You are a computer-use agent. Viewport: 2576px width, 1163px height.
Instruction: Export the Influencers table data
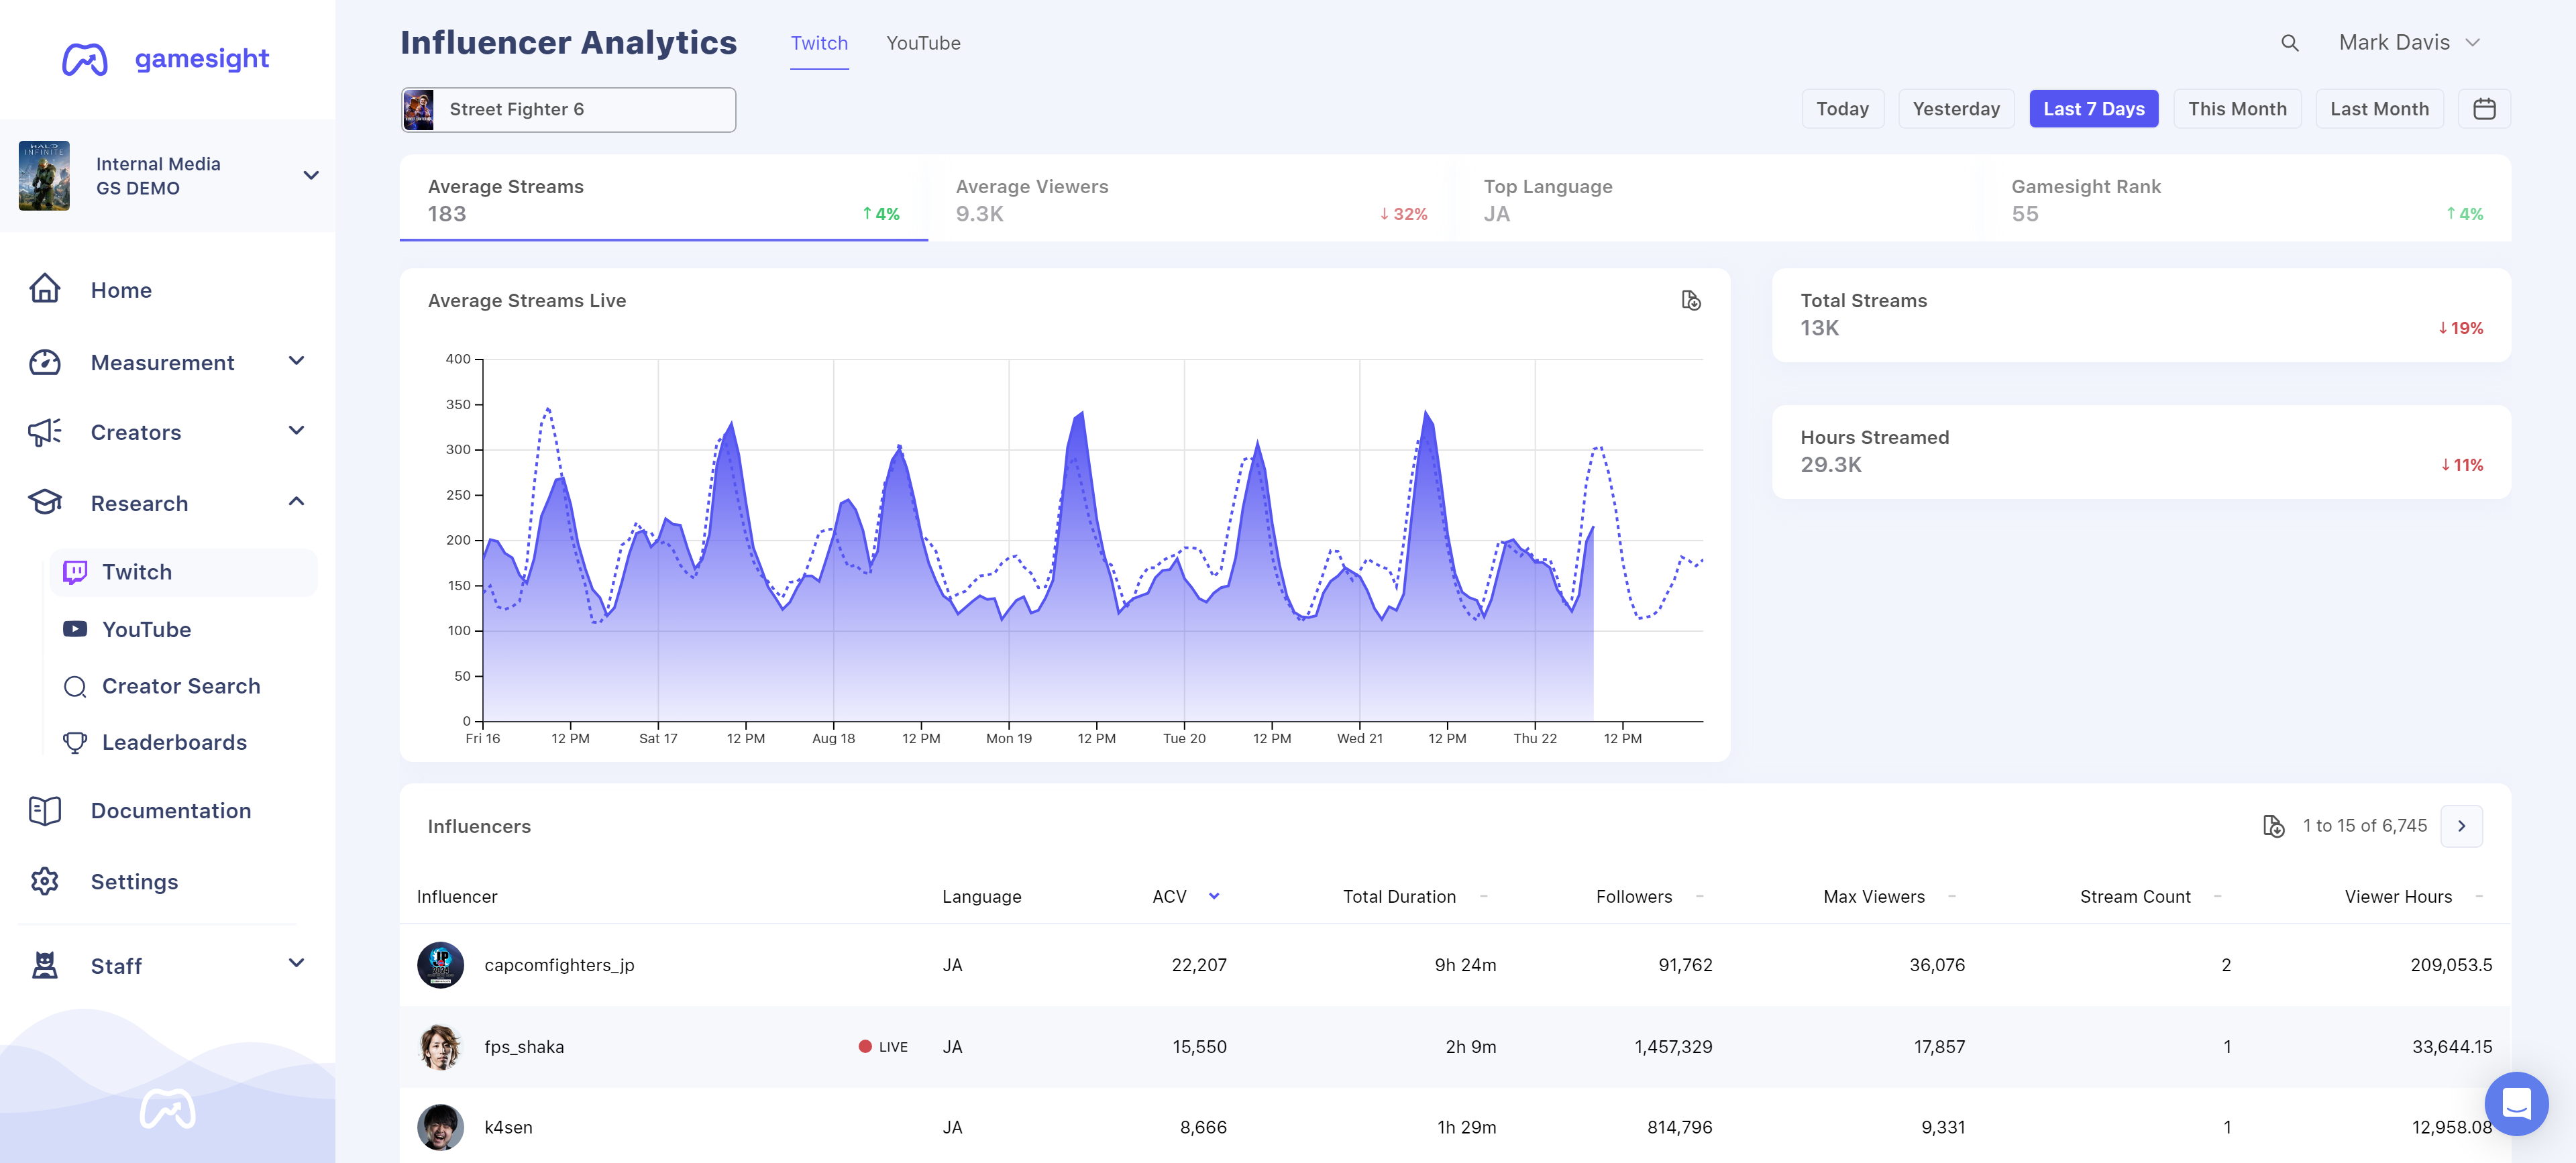click(x=2273, y=826)
